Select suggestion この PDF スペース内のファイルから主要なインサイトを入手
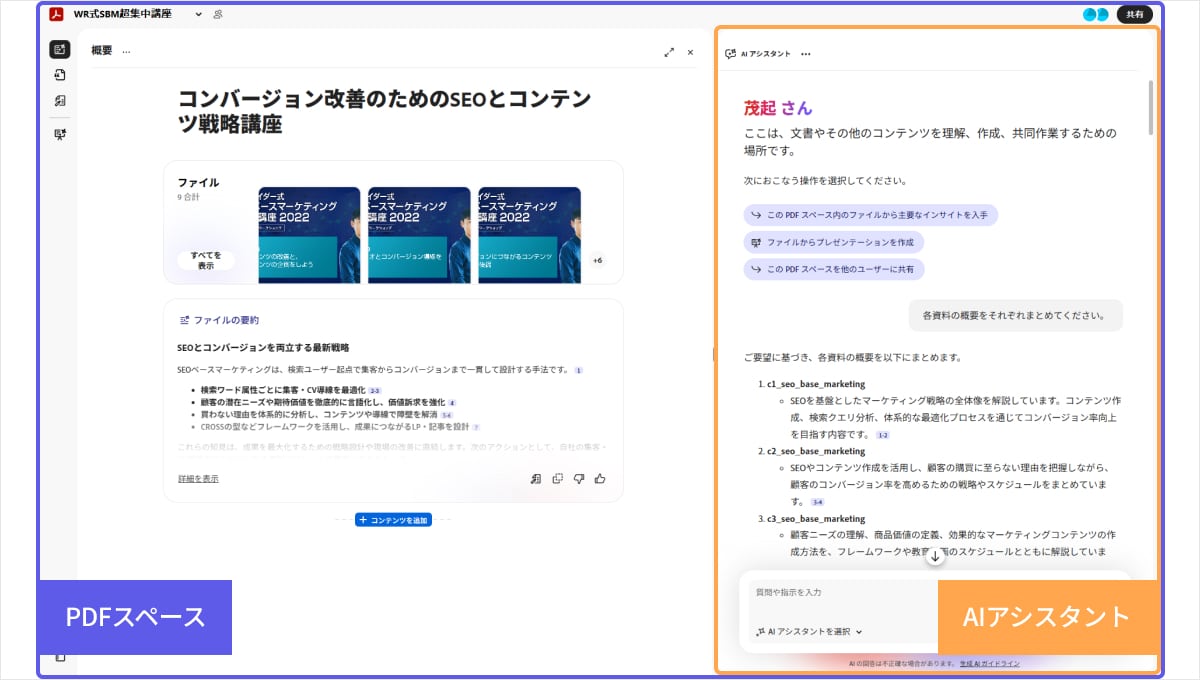 coord(870,215)
